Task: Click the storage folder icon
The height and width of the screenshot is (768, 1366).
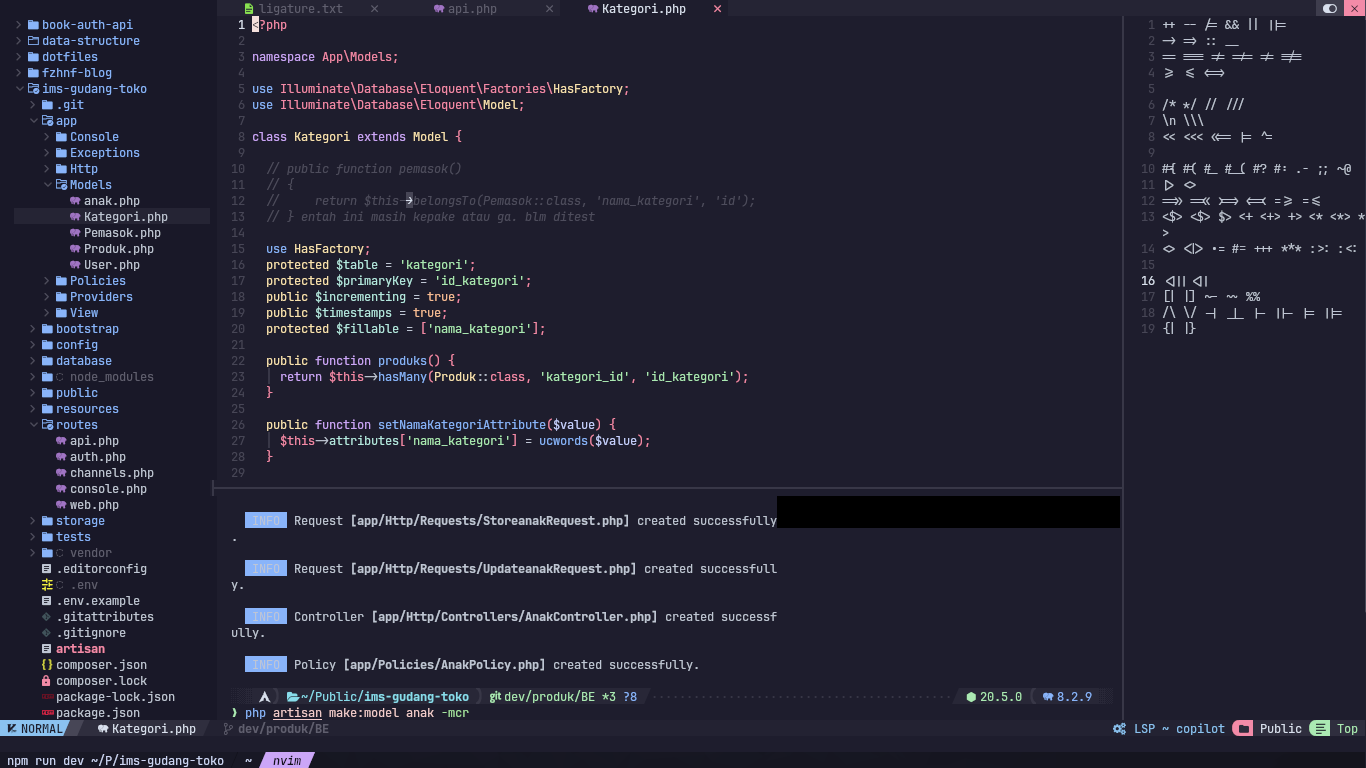Action: click(x=47, y=521)
